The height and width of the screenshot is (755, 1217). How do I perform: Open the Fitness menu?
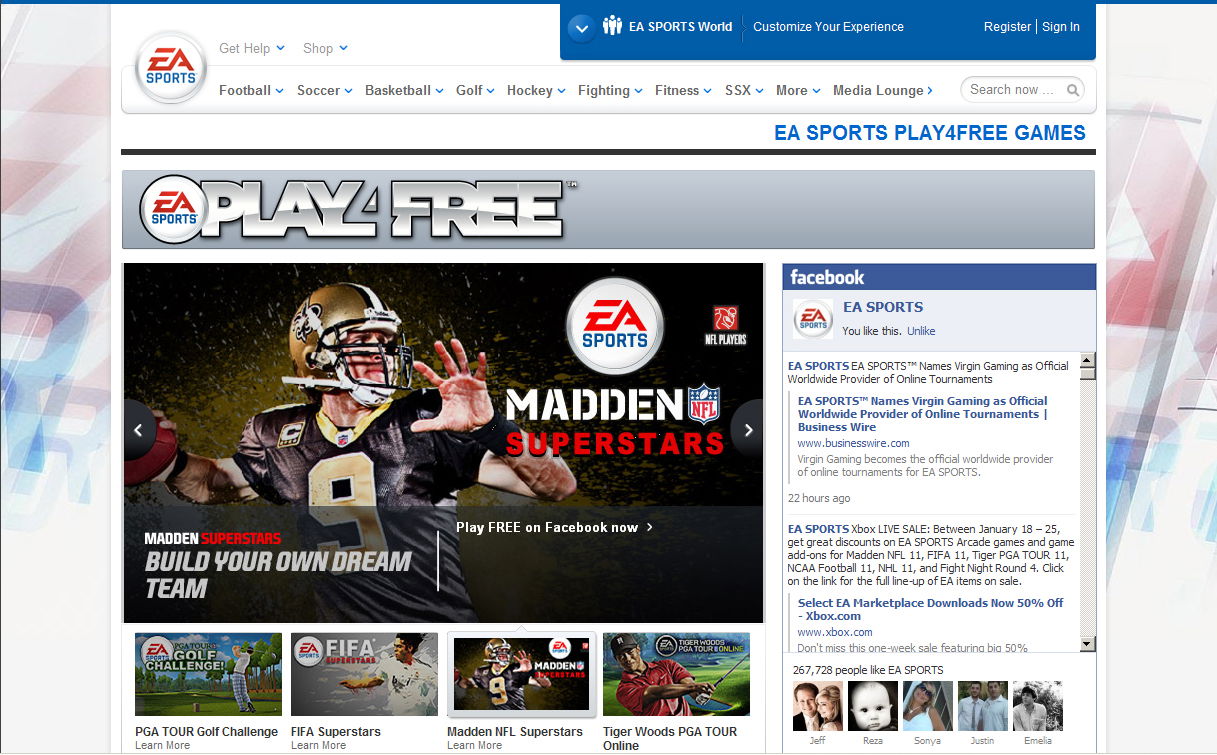683,90
